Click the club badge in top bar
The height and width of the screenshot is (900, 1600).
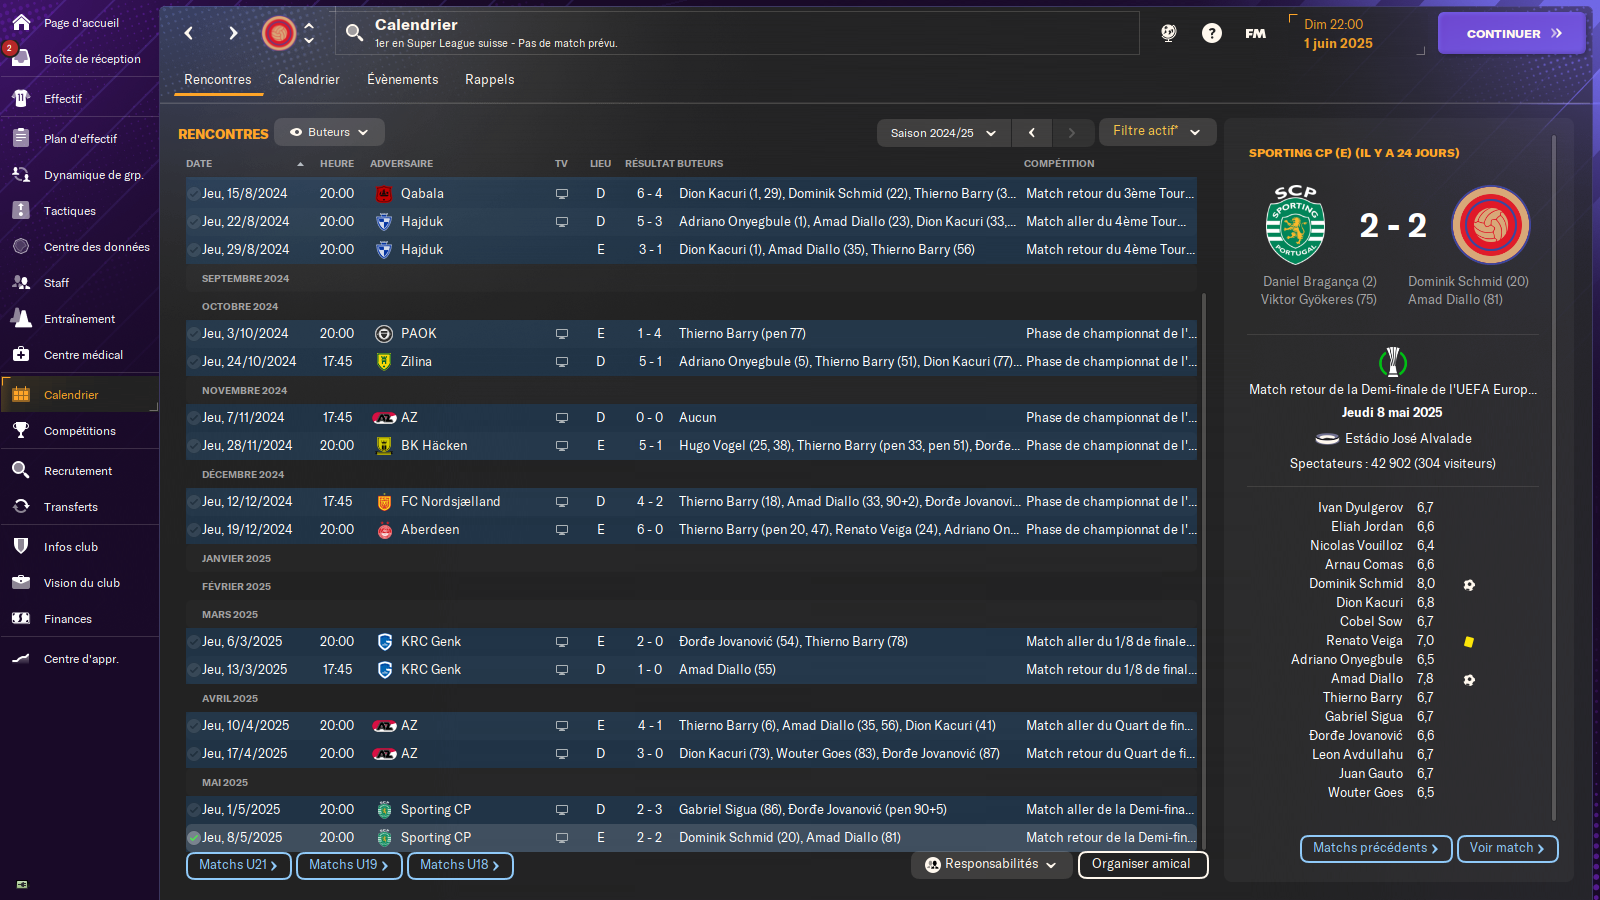279,33
